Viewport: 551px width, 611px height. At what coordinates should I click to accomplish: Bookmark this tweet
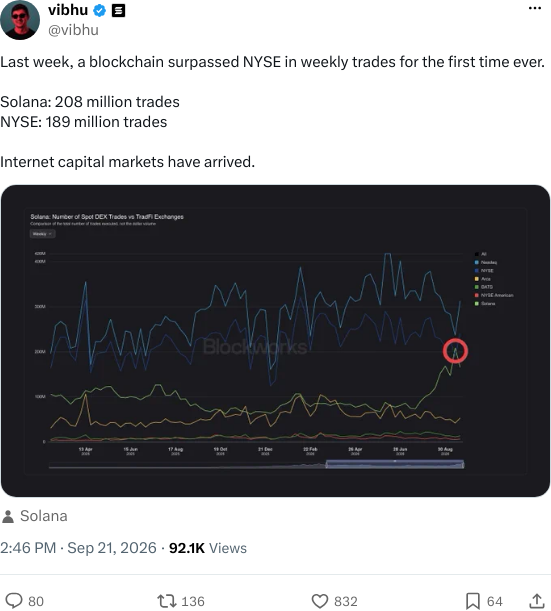tap(473, 601)
